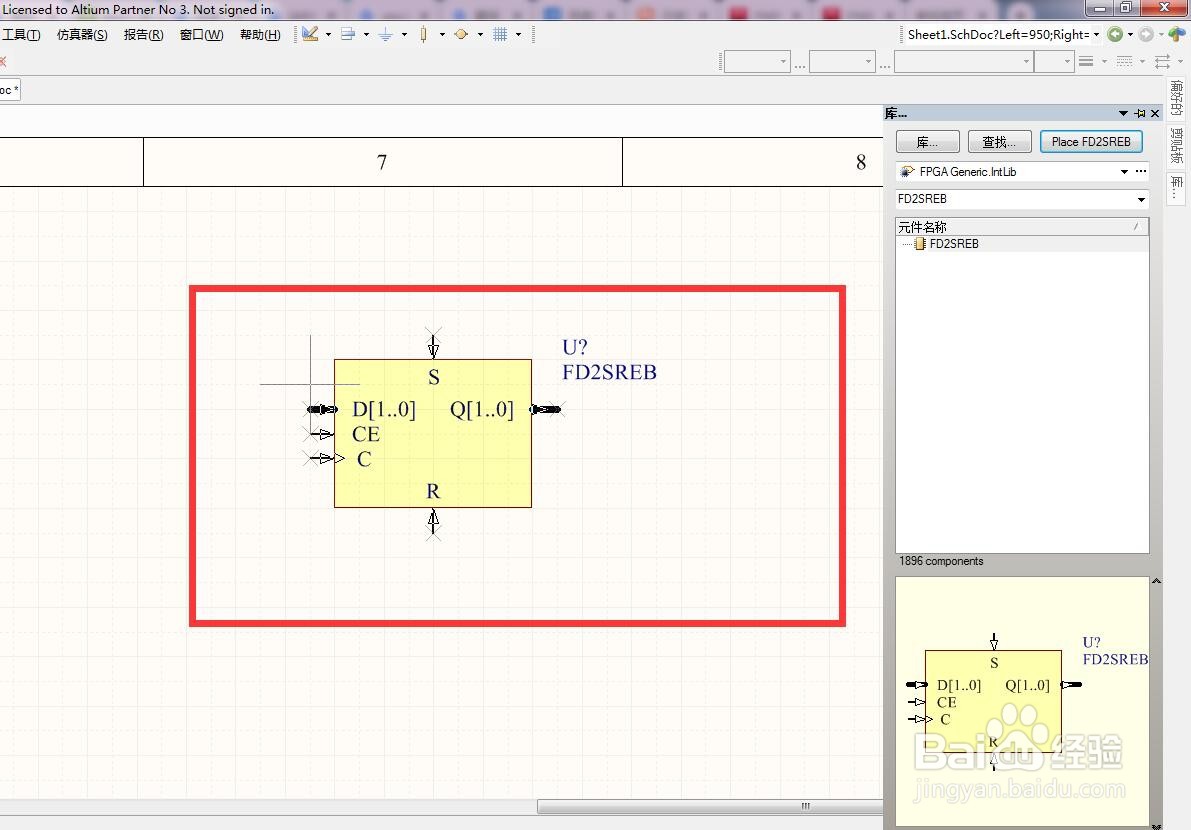
Task: Click the first empty formatting combo box
Action: click(x=757, y=62)
